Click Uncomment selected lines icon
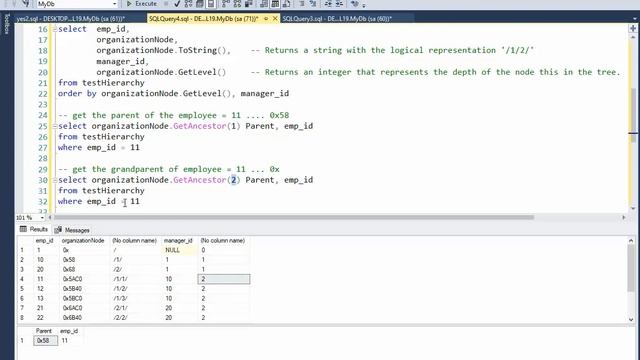The image size is (640, 360). (x=313, y=4)
